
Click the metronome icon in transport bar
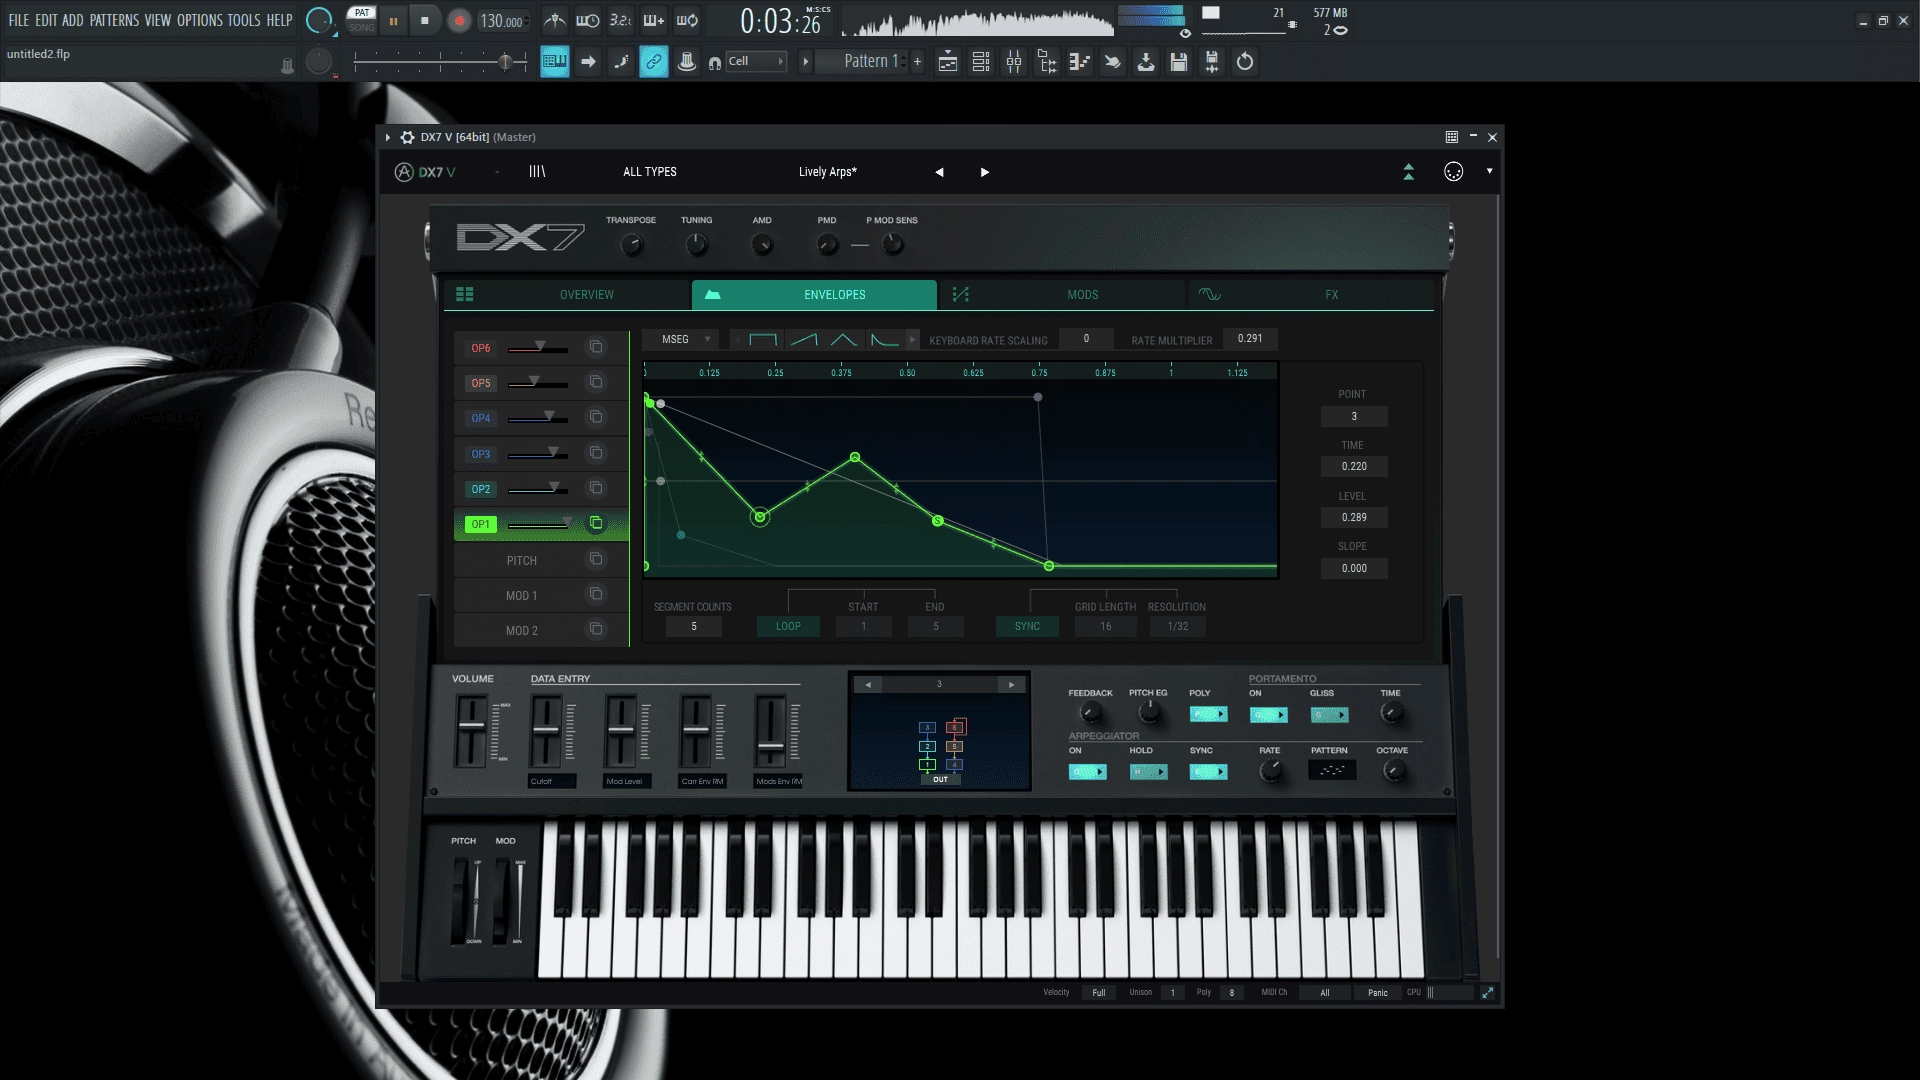[555, 20]
